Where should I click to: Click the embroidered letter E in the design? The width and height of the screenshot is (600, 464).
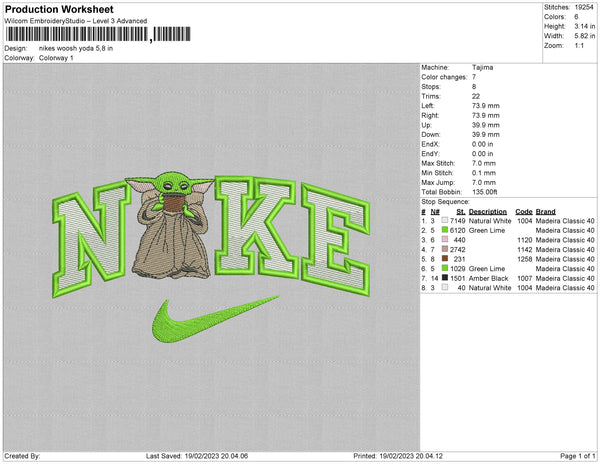(x=336, y=240)
